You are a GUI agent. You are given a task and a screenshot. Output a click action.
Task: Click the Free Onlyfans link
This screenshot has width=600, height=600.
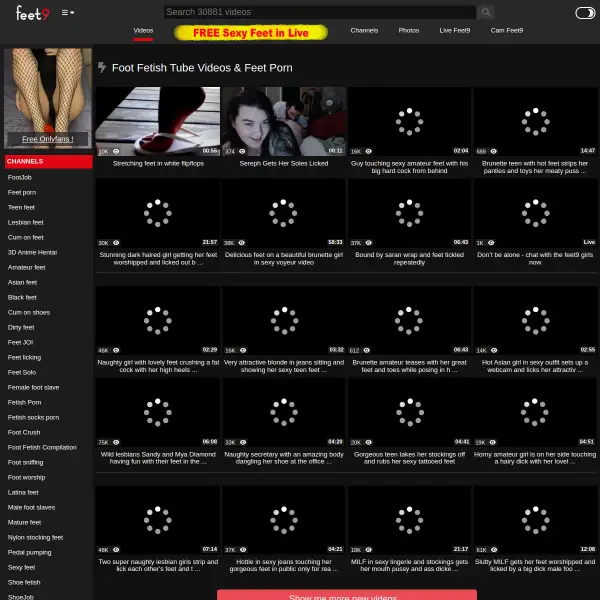(47, 139)
